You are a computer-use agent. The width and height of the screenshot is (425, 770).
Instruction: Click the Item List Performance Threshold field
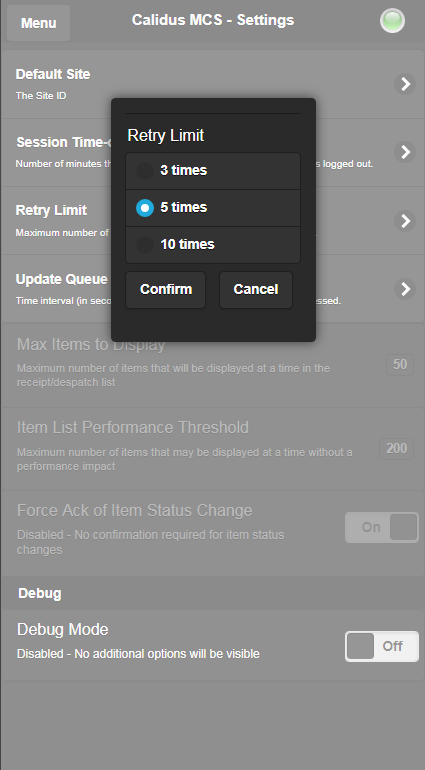point(397,449)
